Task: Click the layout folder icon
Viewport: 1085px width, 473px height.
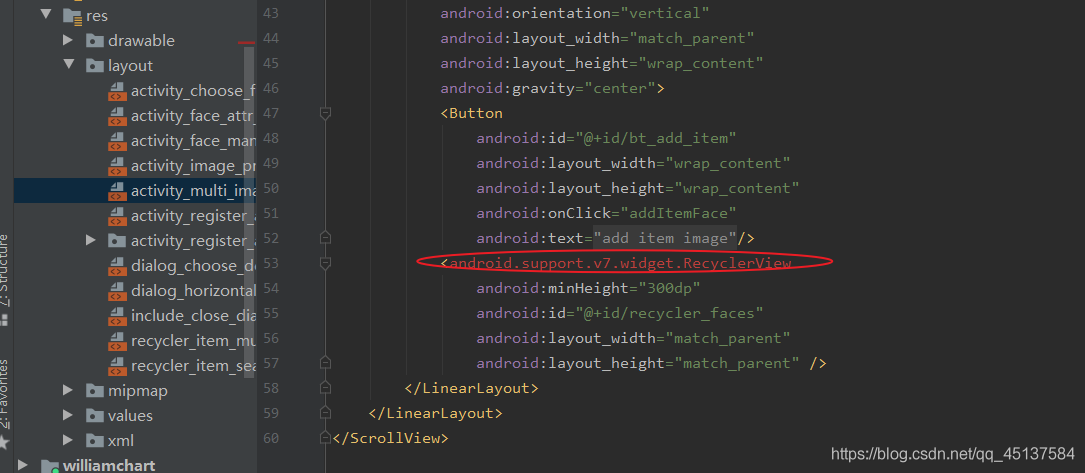Action: pyautogui.click(x=95, y=66)
